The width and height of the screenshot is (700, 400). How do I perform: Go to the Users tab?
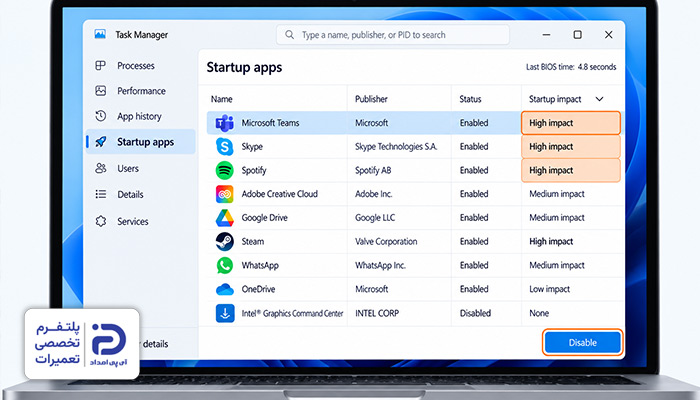(x=141, y=168)
